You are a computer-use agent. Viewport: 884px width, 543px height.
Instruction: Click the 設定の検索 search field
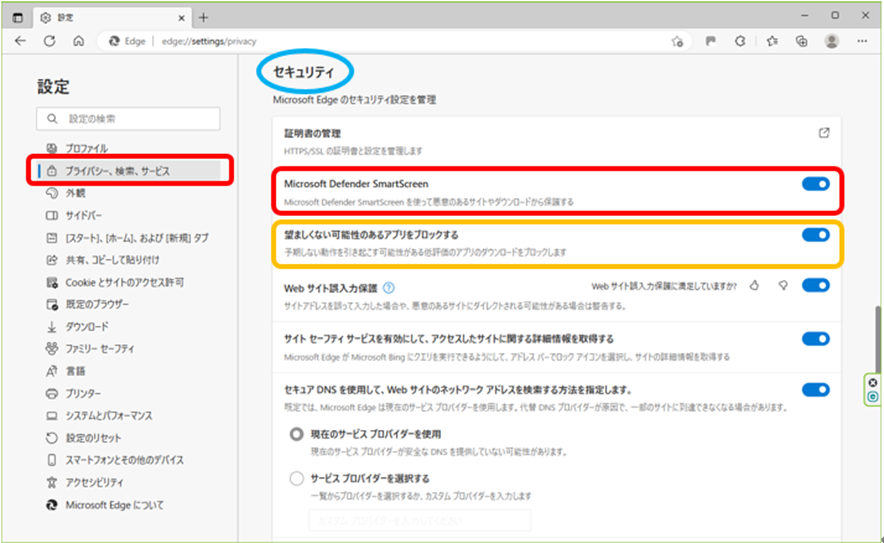pos(128,118)
